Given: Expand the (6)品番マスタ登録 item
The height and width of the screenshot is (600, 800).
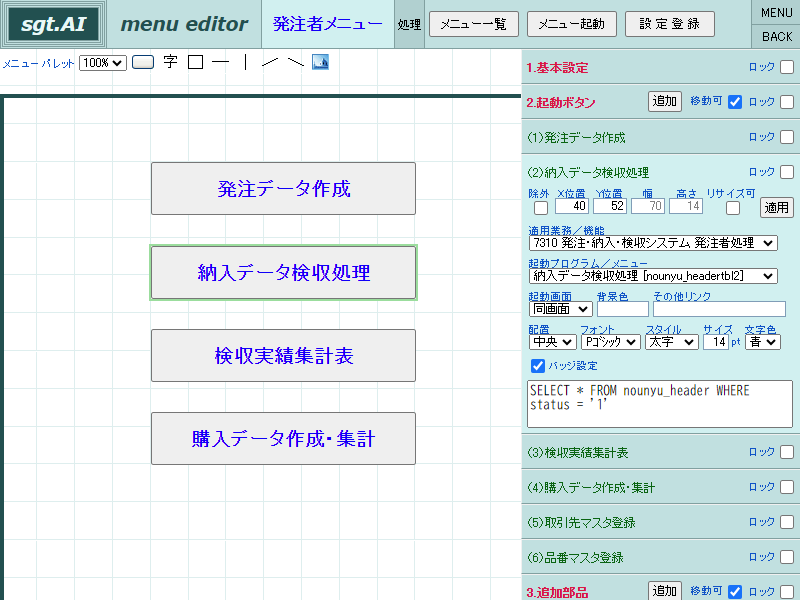Looking at the screenshot, I should tap(576, 558).
